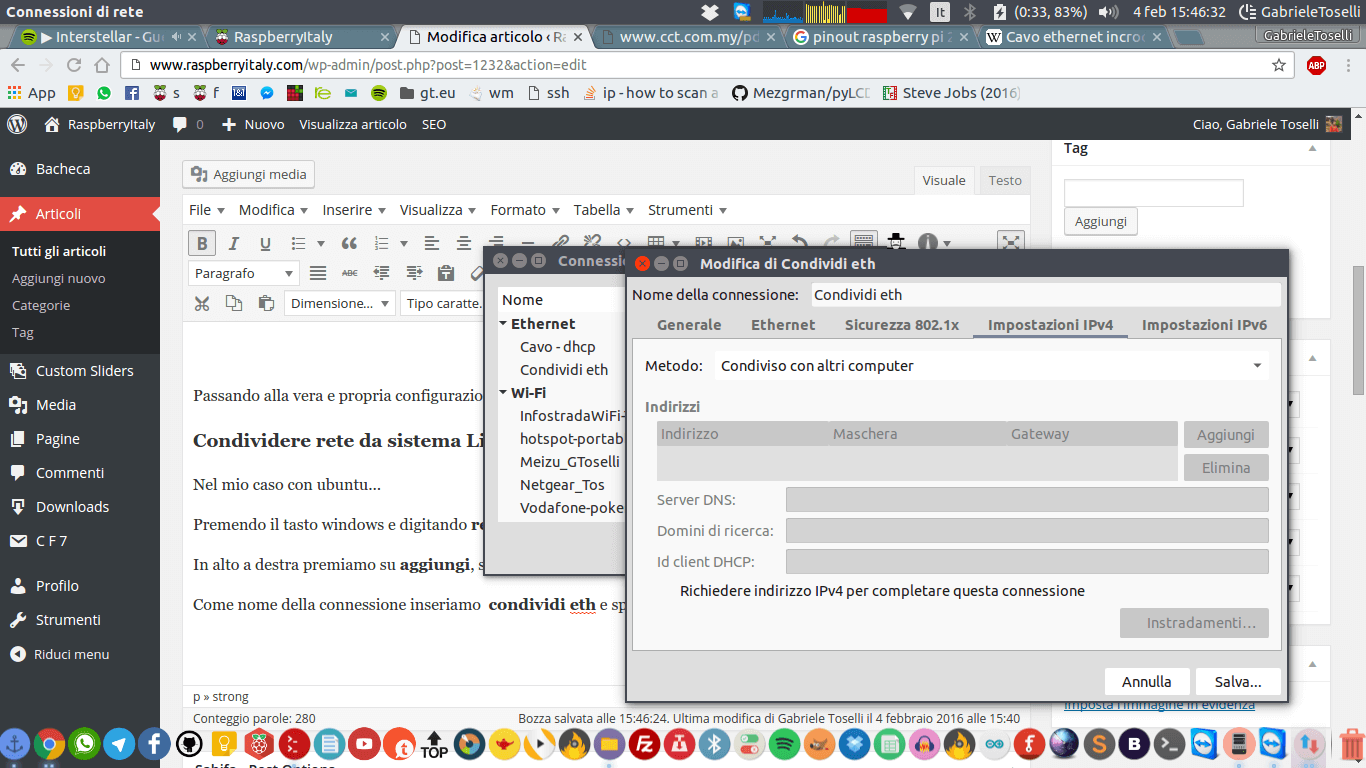Switch to Sicurezza 802.1x tab
This screenshot has height=768, width=1366.
tap(902, 325)
